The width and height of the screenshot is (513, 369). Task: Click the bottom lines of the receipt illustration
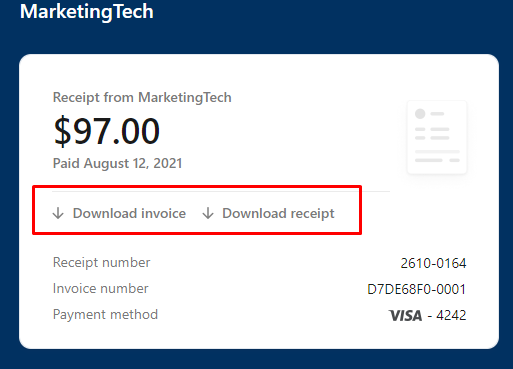tap(437, 156)
